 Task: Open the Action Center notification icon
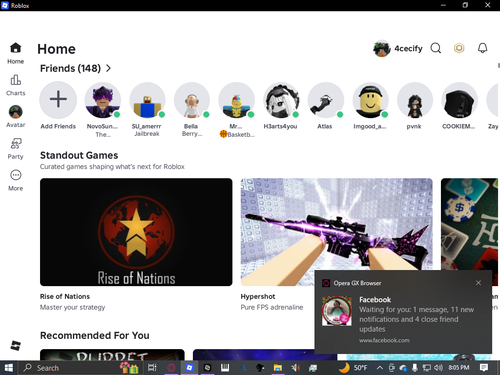coord(484,368)
